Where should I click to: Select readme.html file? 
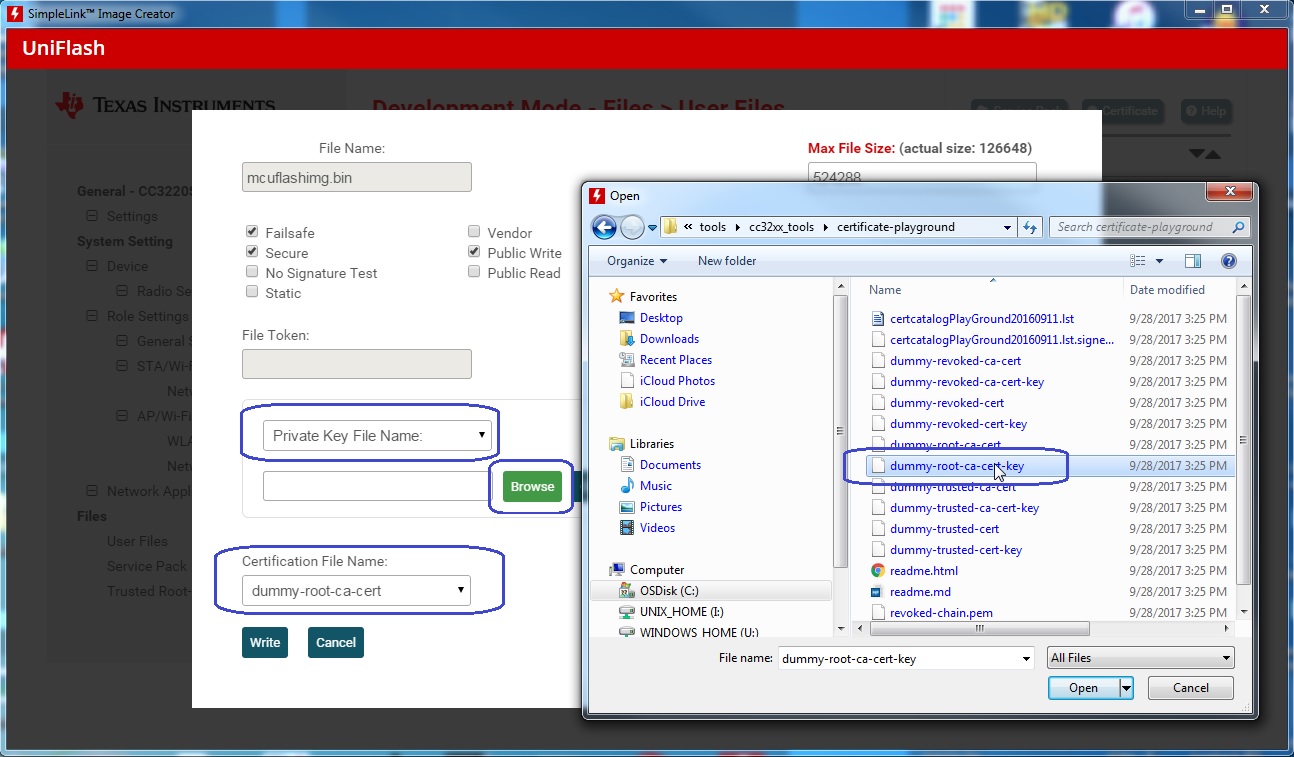pyautogui.click(x=924, y=571)
